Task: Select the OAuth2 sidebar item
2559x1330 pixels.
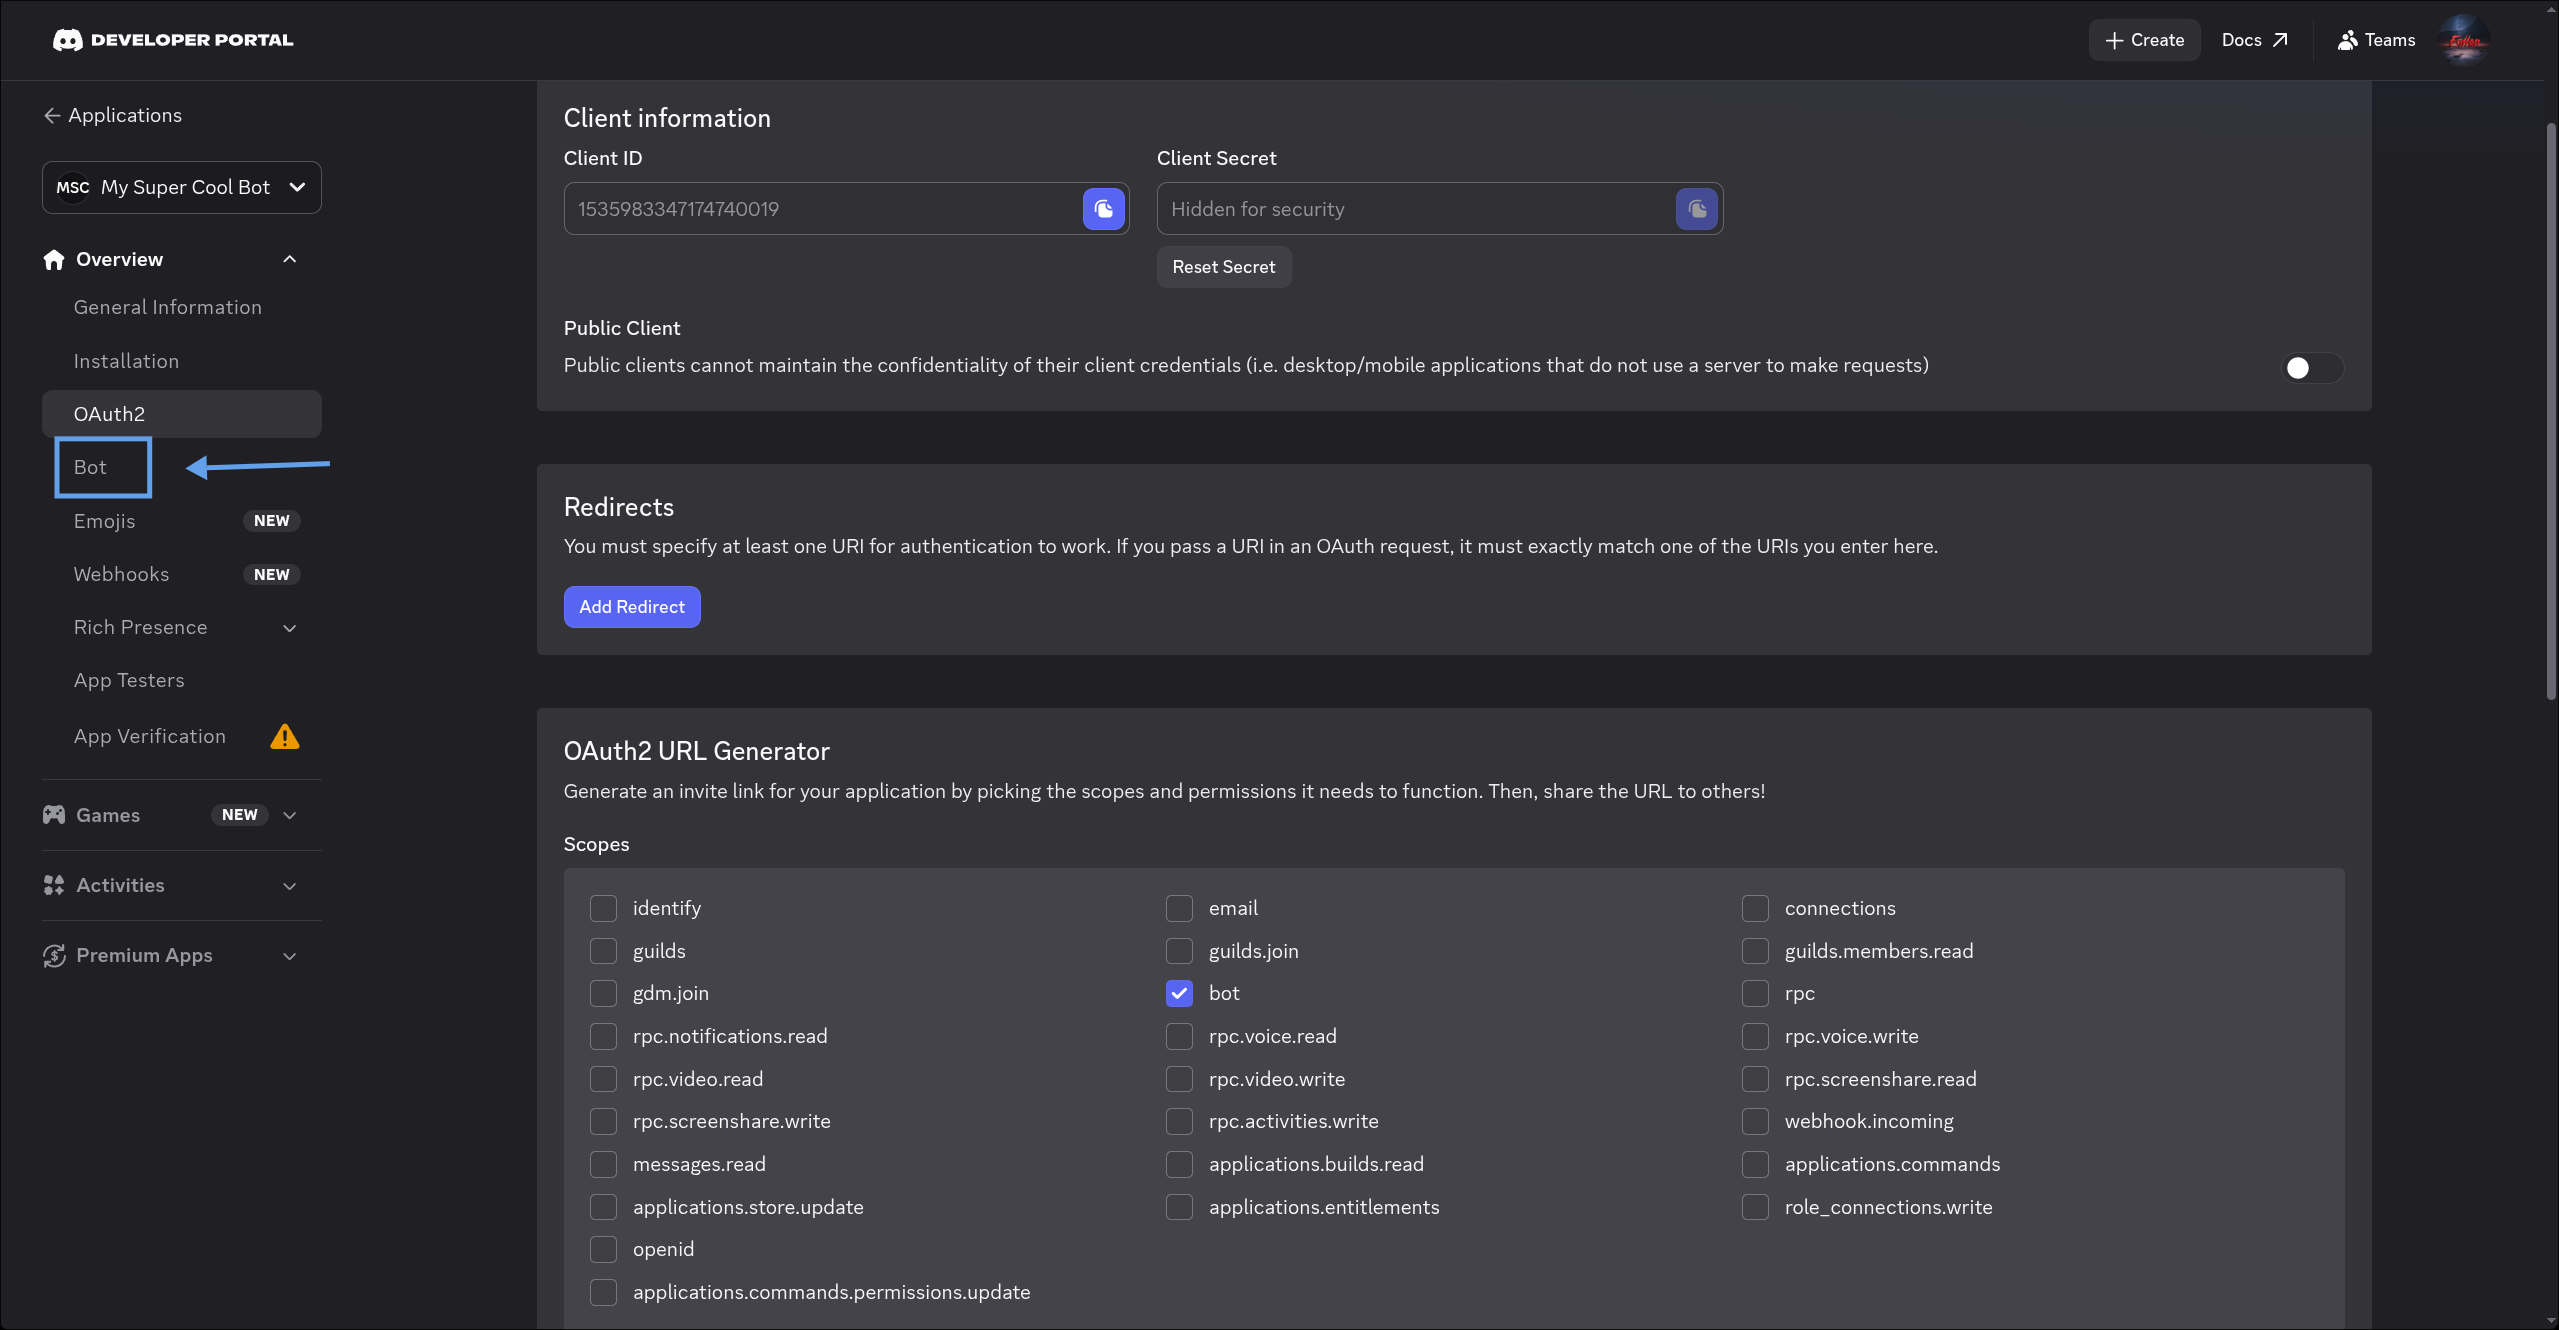Action: pyautogui.click(x=182, y=414)
